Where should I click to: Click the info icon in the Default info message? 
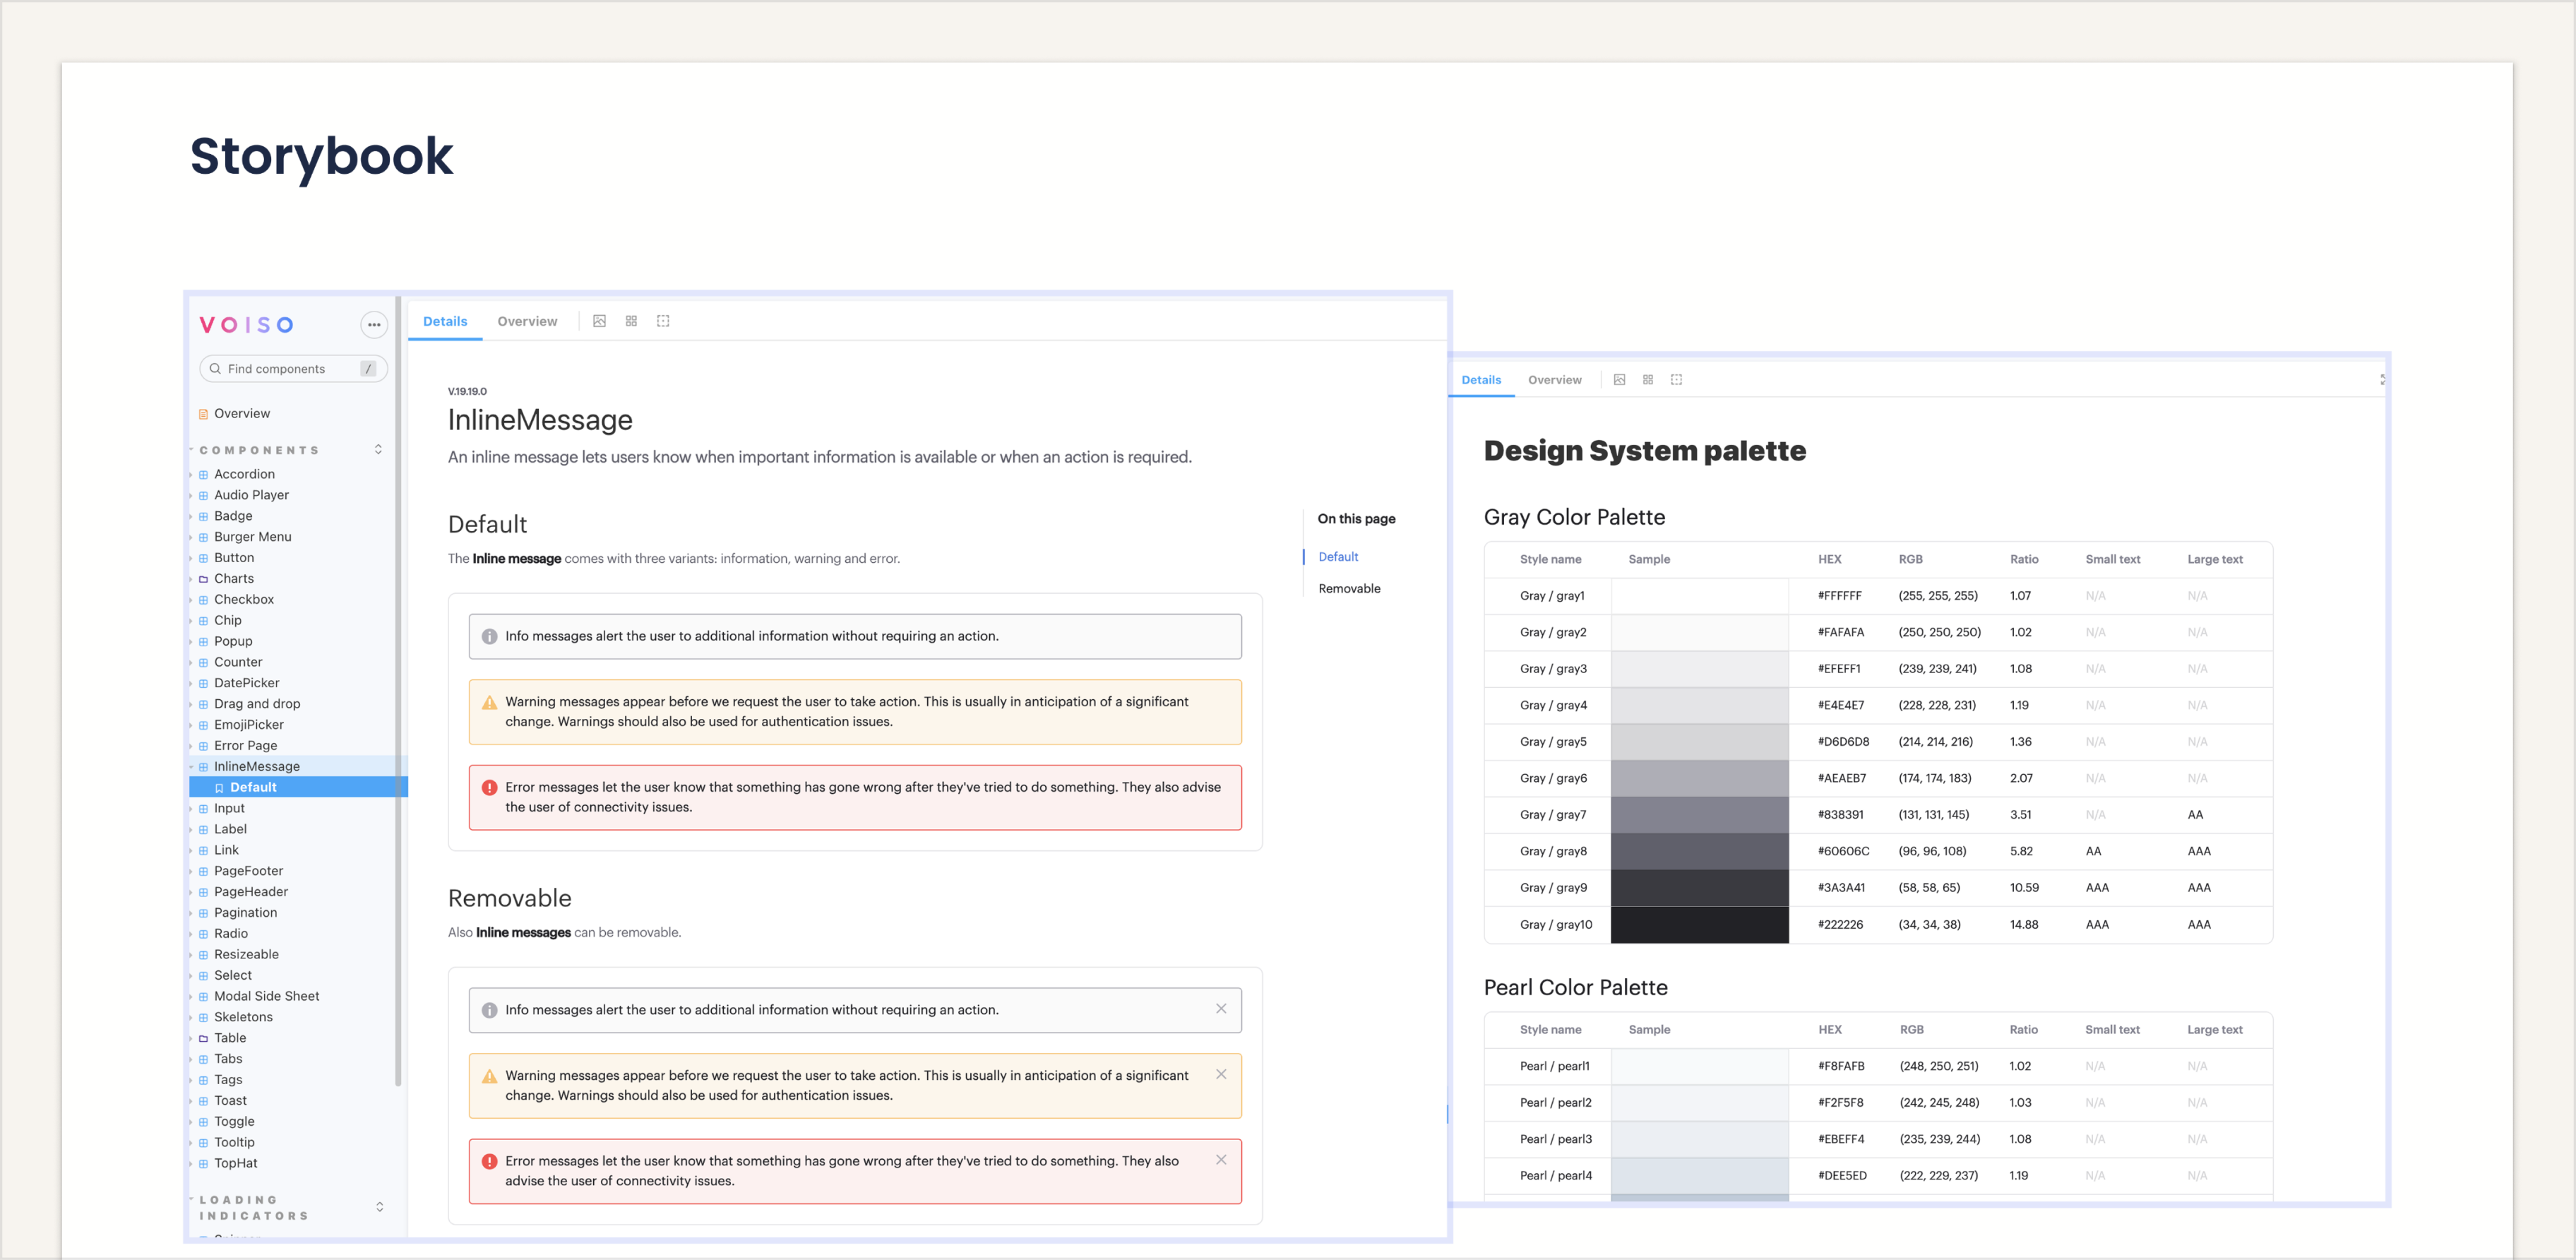pos(489,637)
